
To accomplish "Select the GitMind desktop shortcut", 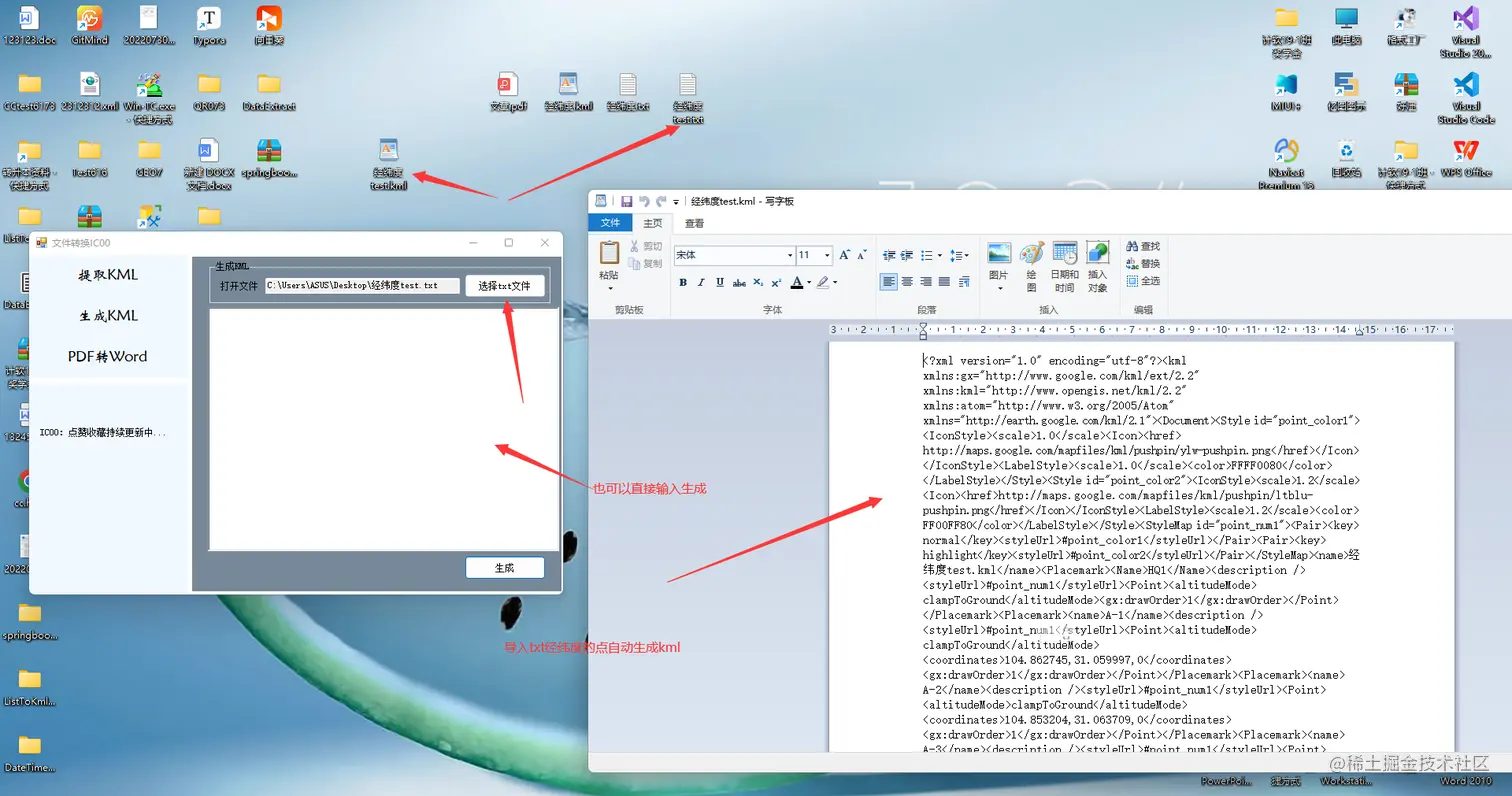I will click(x=90, y=27).
